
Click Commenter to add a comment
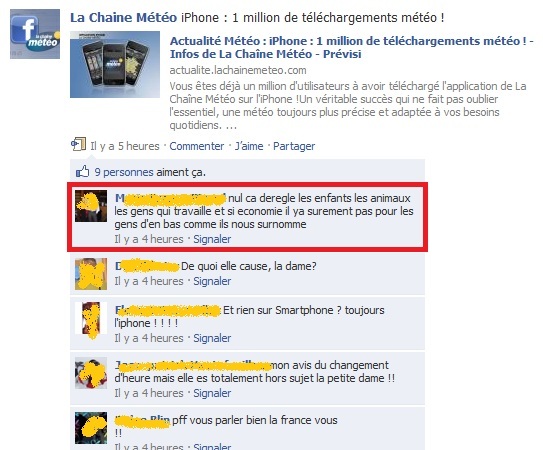[x=197, y=146]
